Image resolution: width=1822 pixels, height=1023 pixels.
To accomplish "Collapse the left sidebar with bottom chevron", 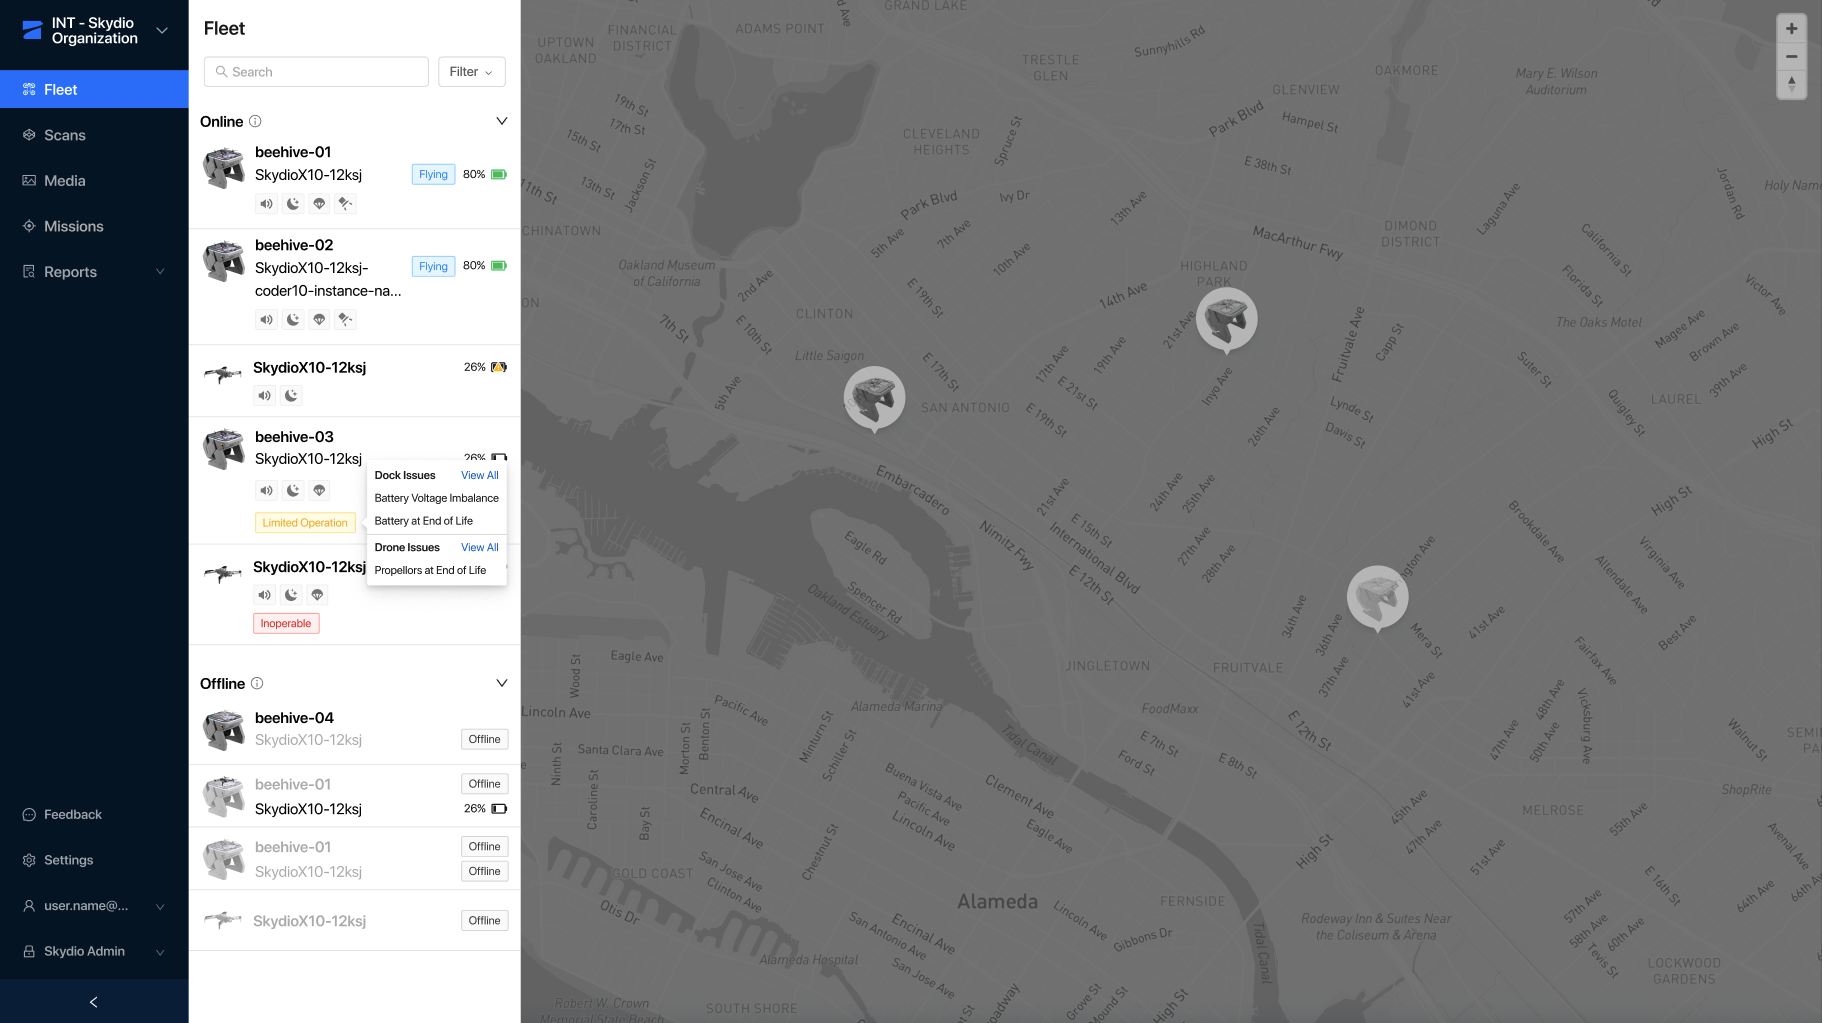I will pos(94,1002).
